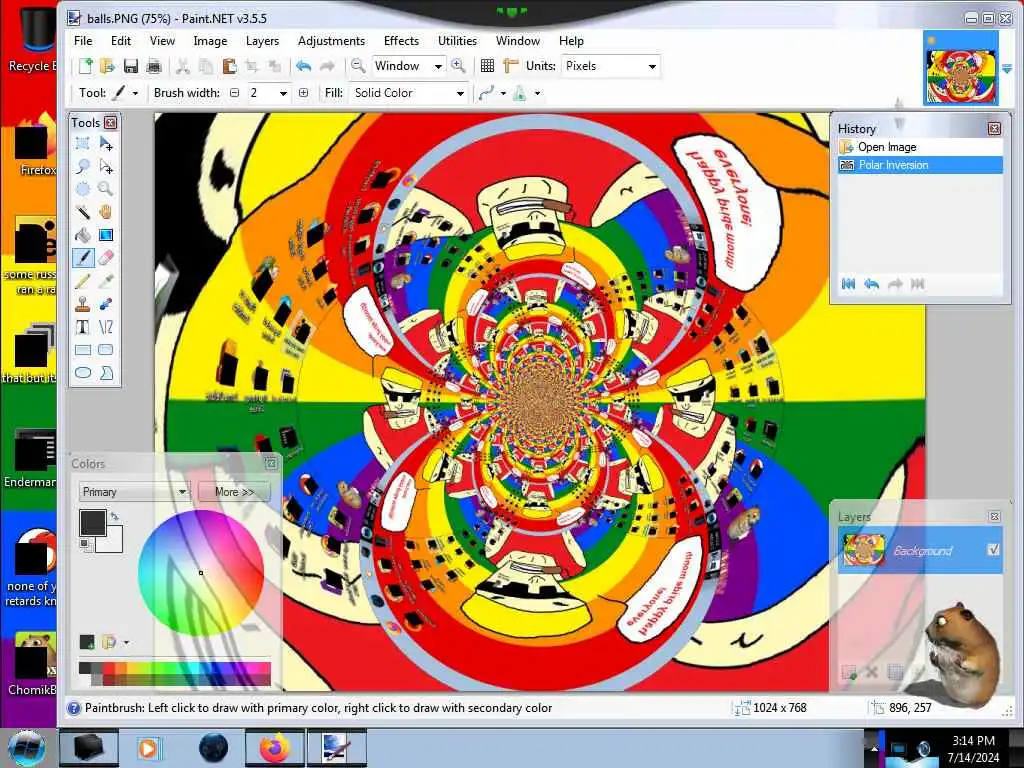Select the Pencil tool
The height and width of the screenshot is (768, 1024).
(82, 281)
